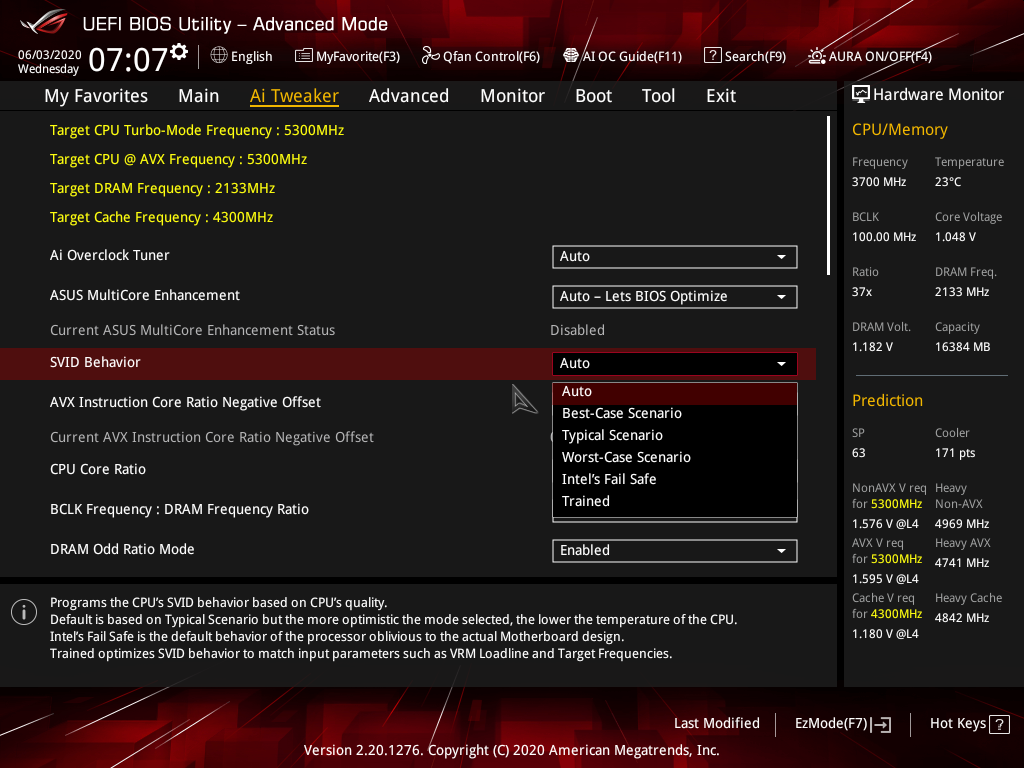This screenshot has height=768, width=1024.
Task: Open BIOS Search
Action: 744,56
